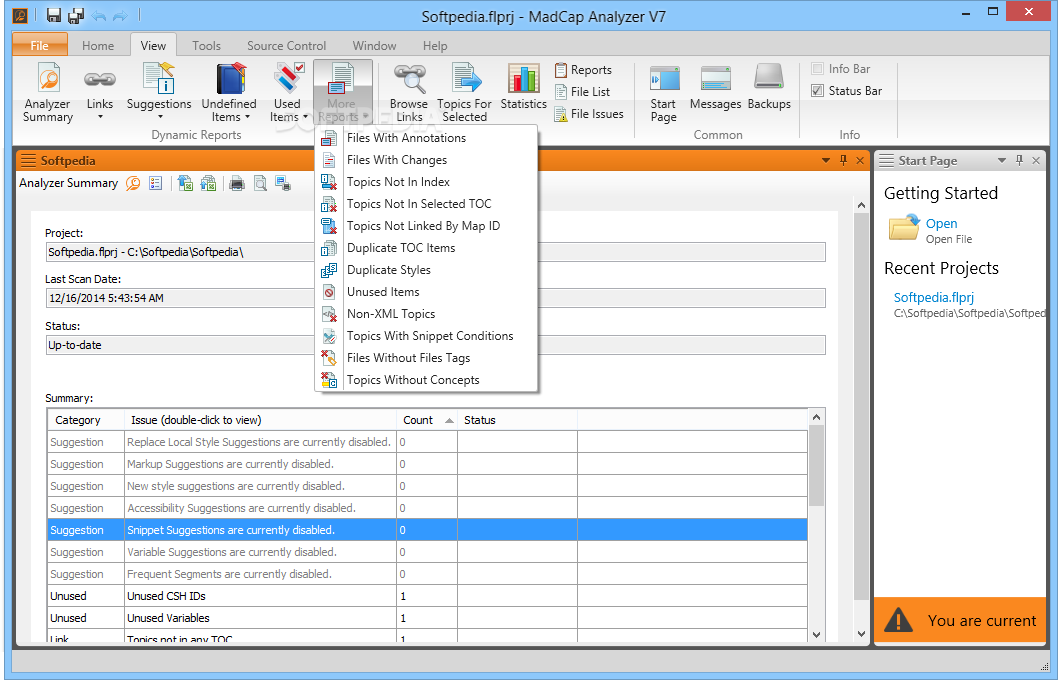
Task: Choose Topics Without Concepts
Action: 426,380
